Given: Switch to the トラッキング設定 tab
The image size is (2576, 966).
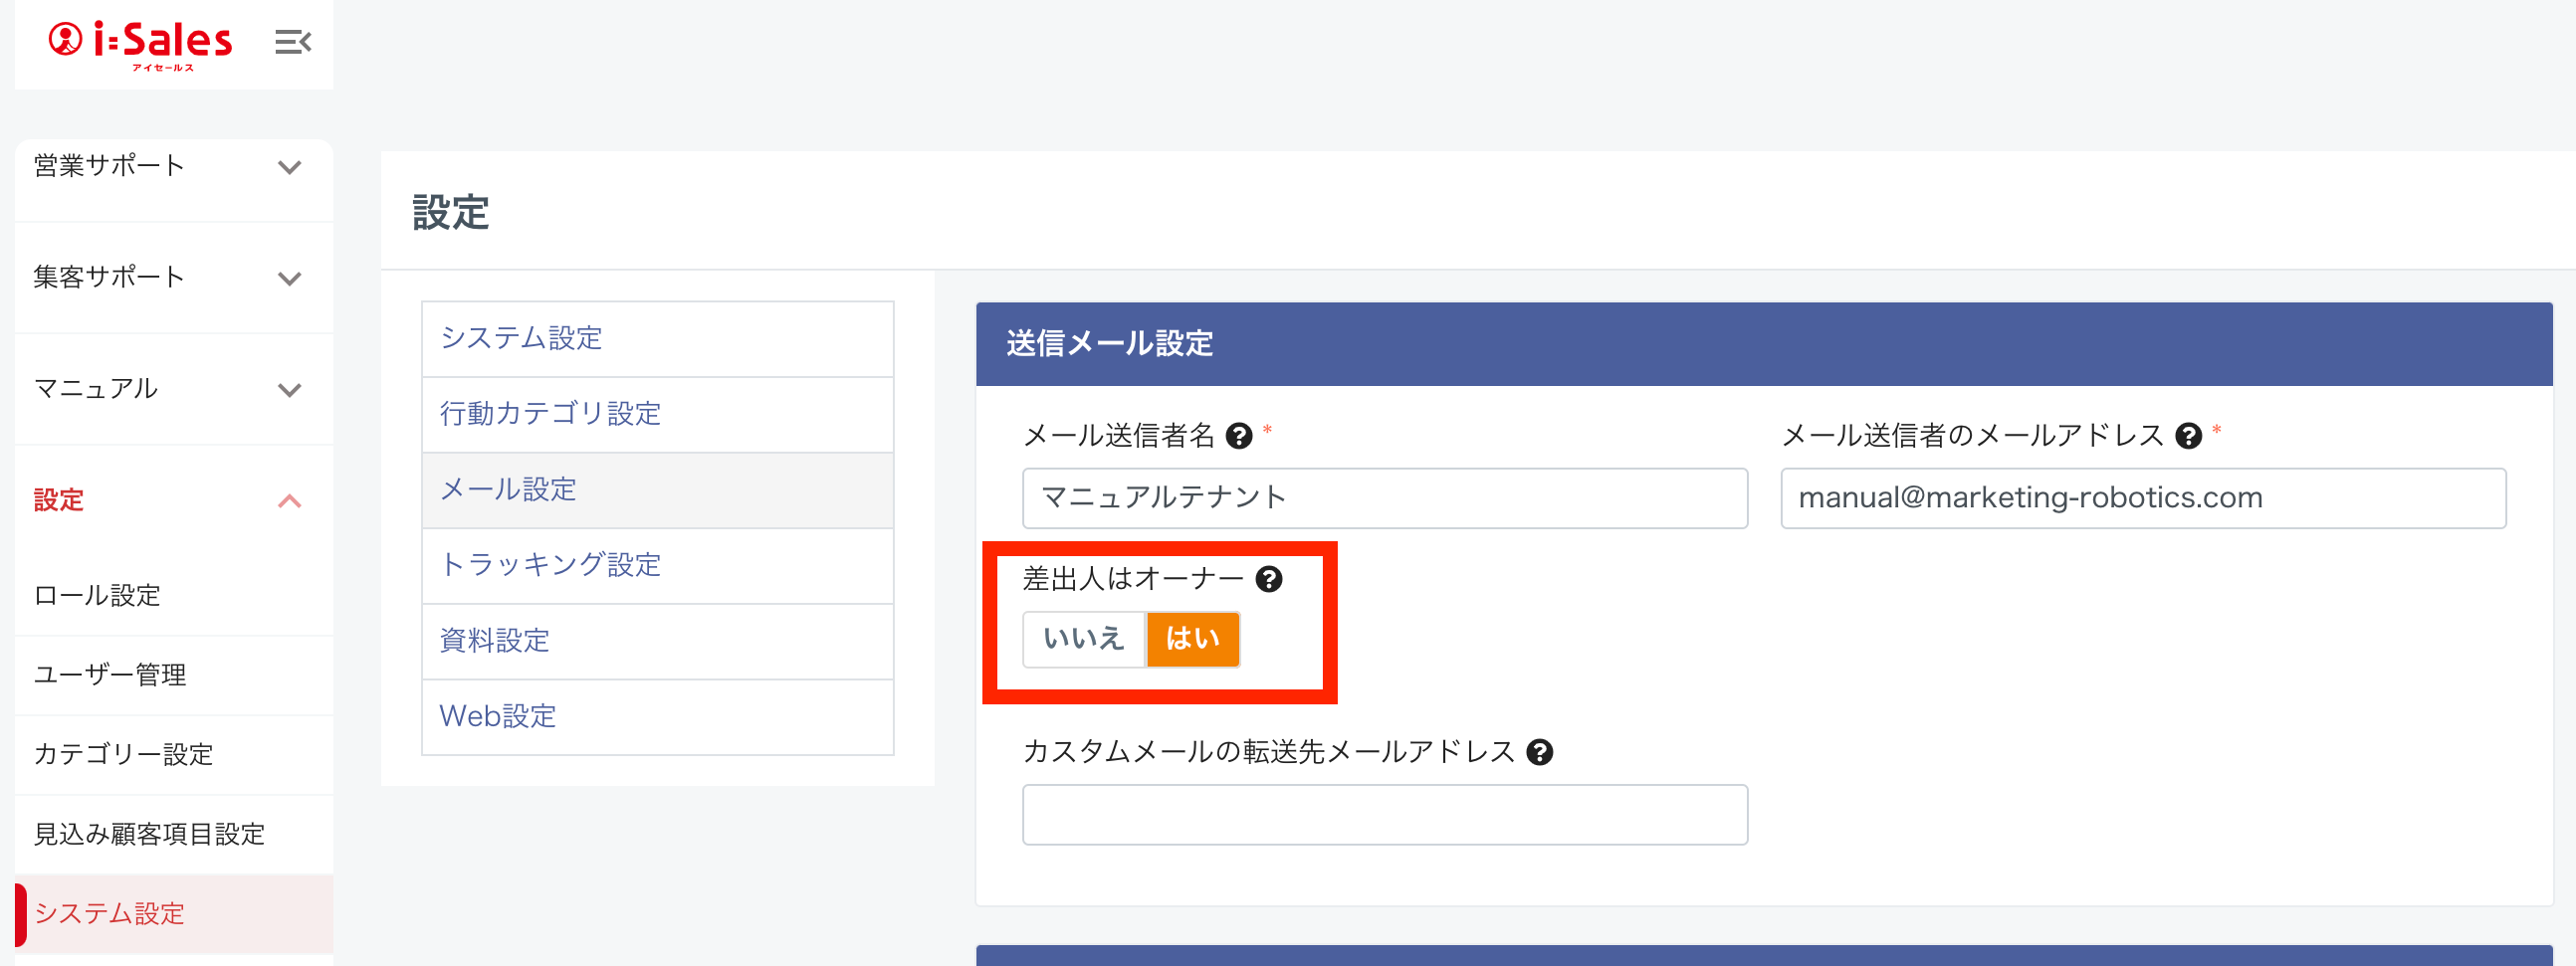Looking at the screenshot, I should coord(551,565).
